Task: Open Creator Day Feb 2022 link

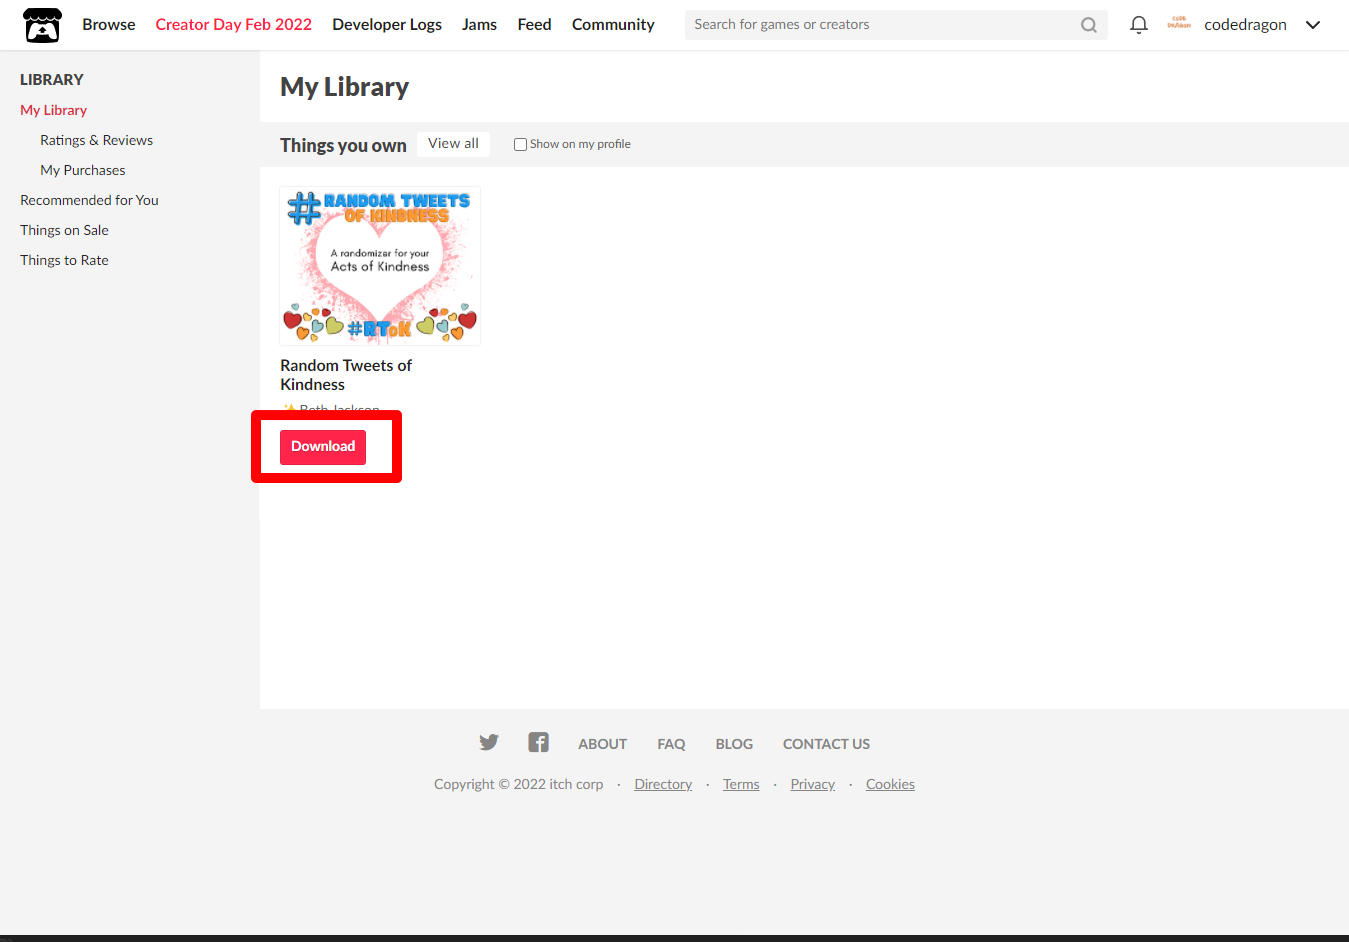Action: (233, 25)
